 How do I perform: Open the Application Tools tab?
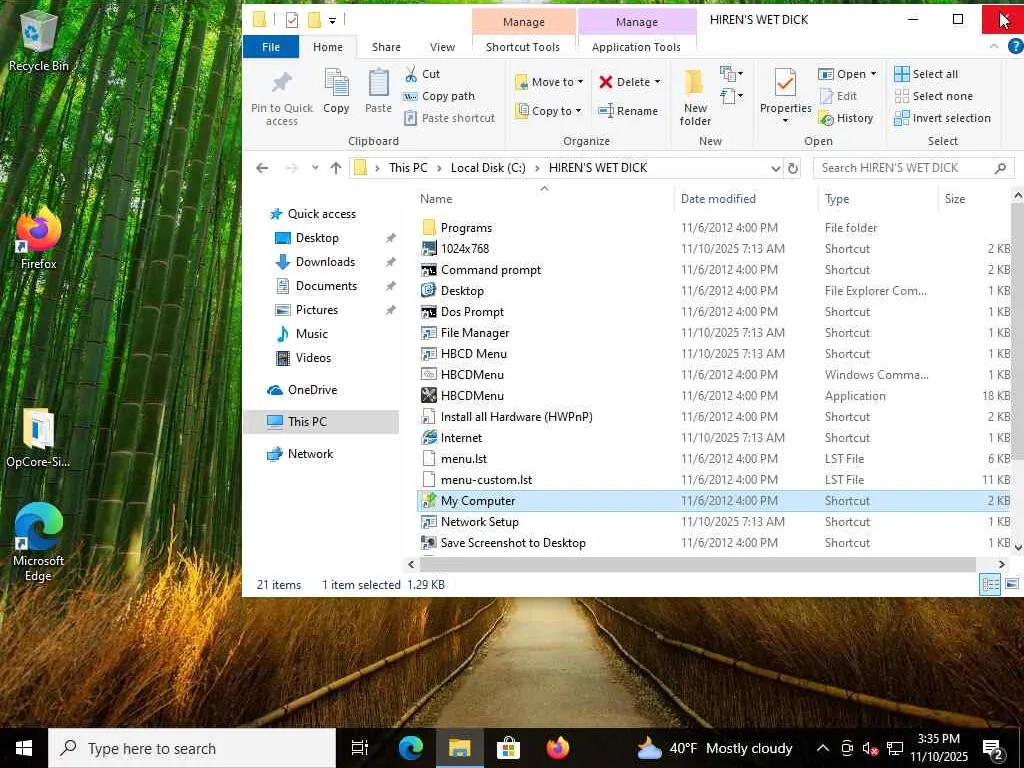[636, 47]
